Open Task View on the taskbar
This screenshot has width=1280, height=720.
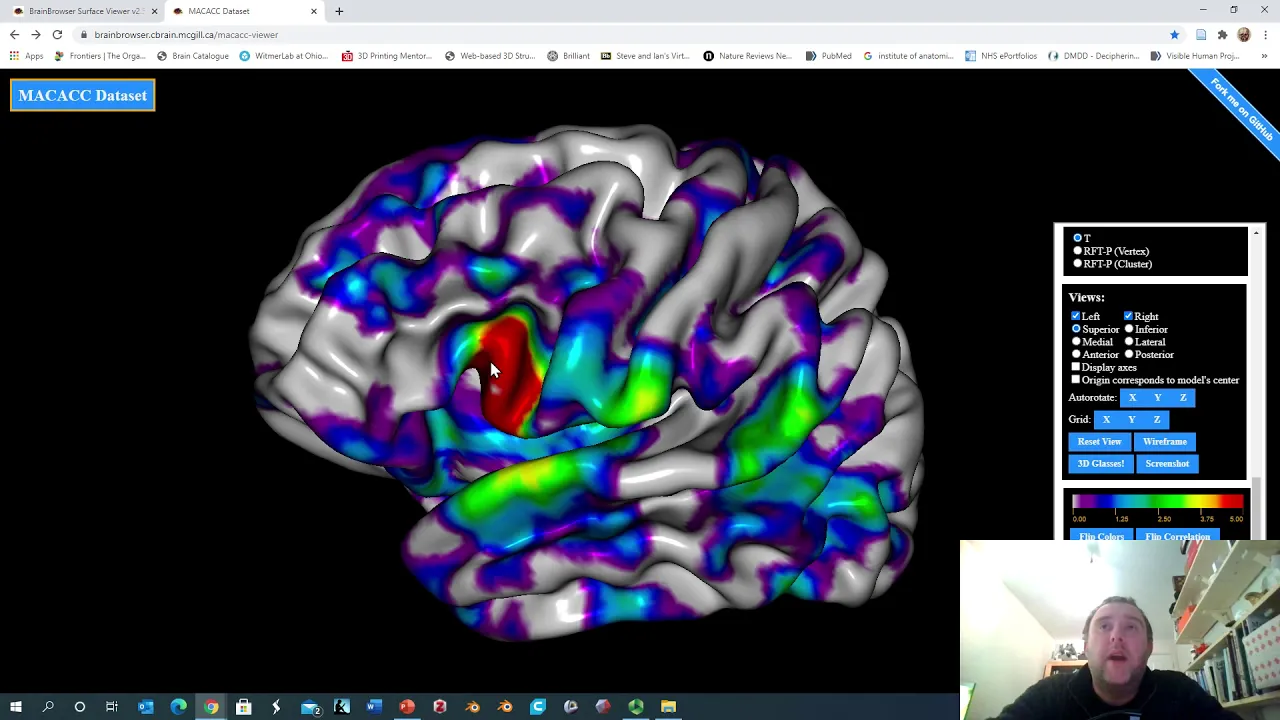(x=112, y=707)
